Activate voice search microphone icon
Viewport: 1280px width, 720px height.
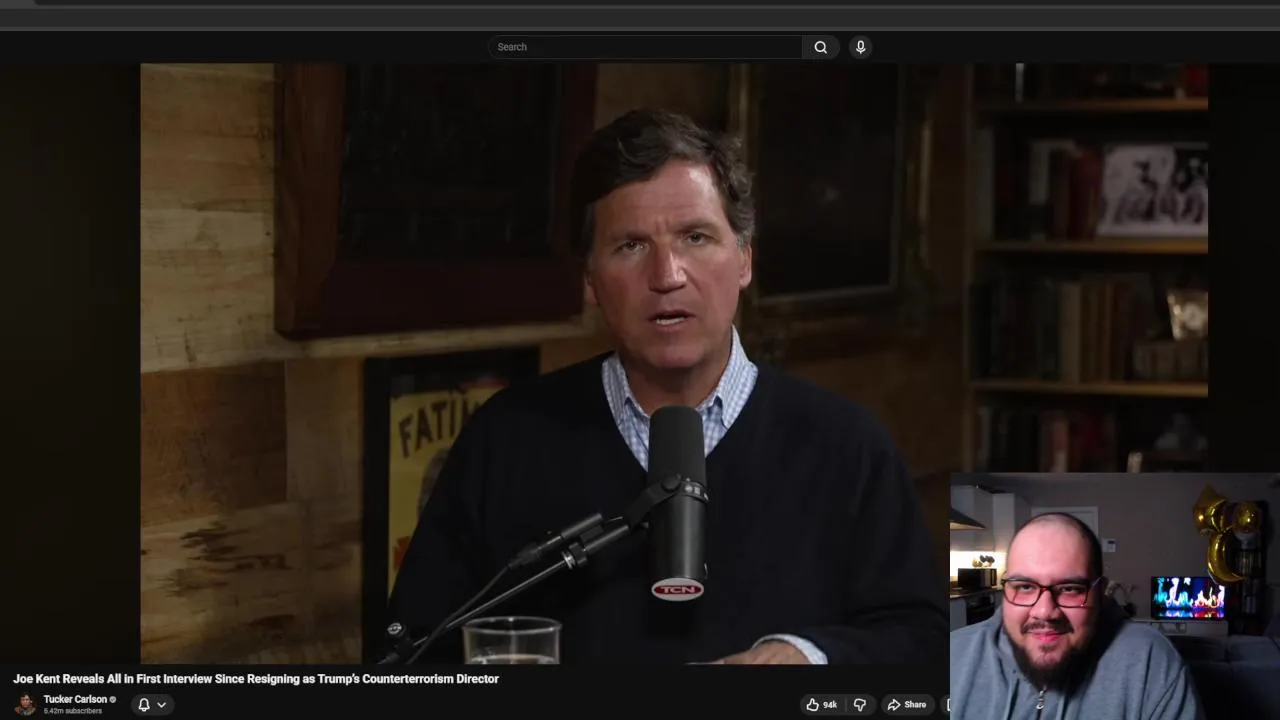tap(860, 47)
